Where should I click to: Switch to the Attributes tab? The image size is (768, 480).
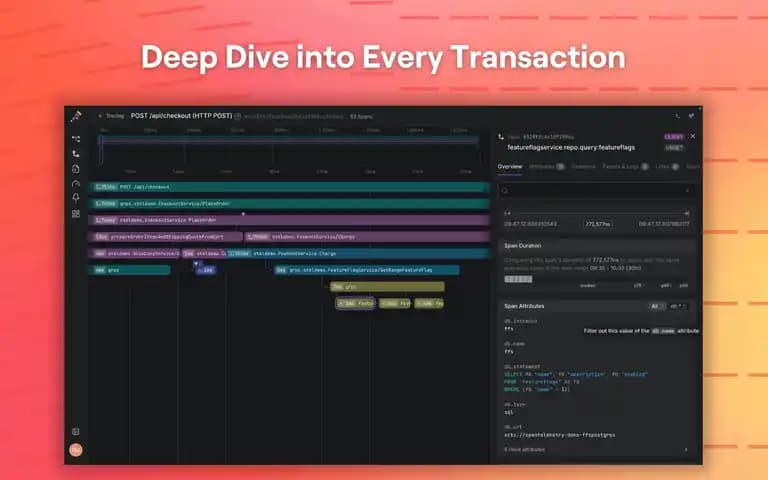(x=547, y=167)
